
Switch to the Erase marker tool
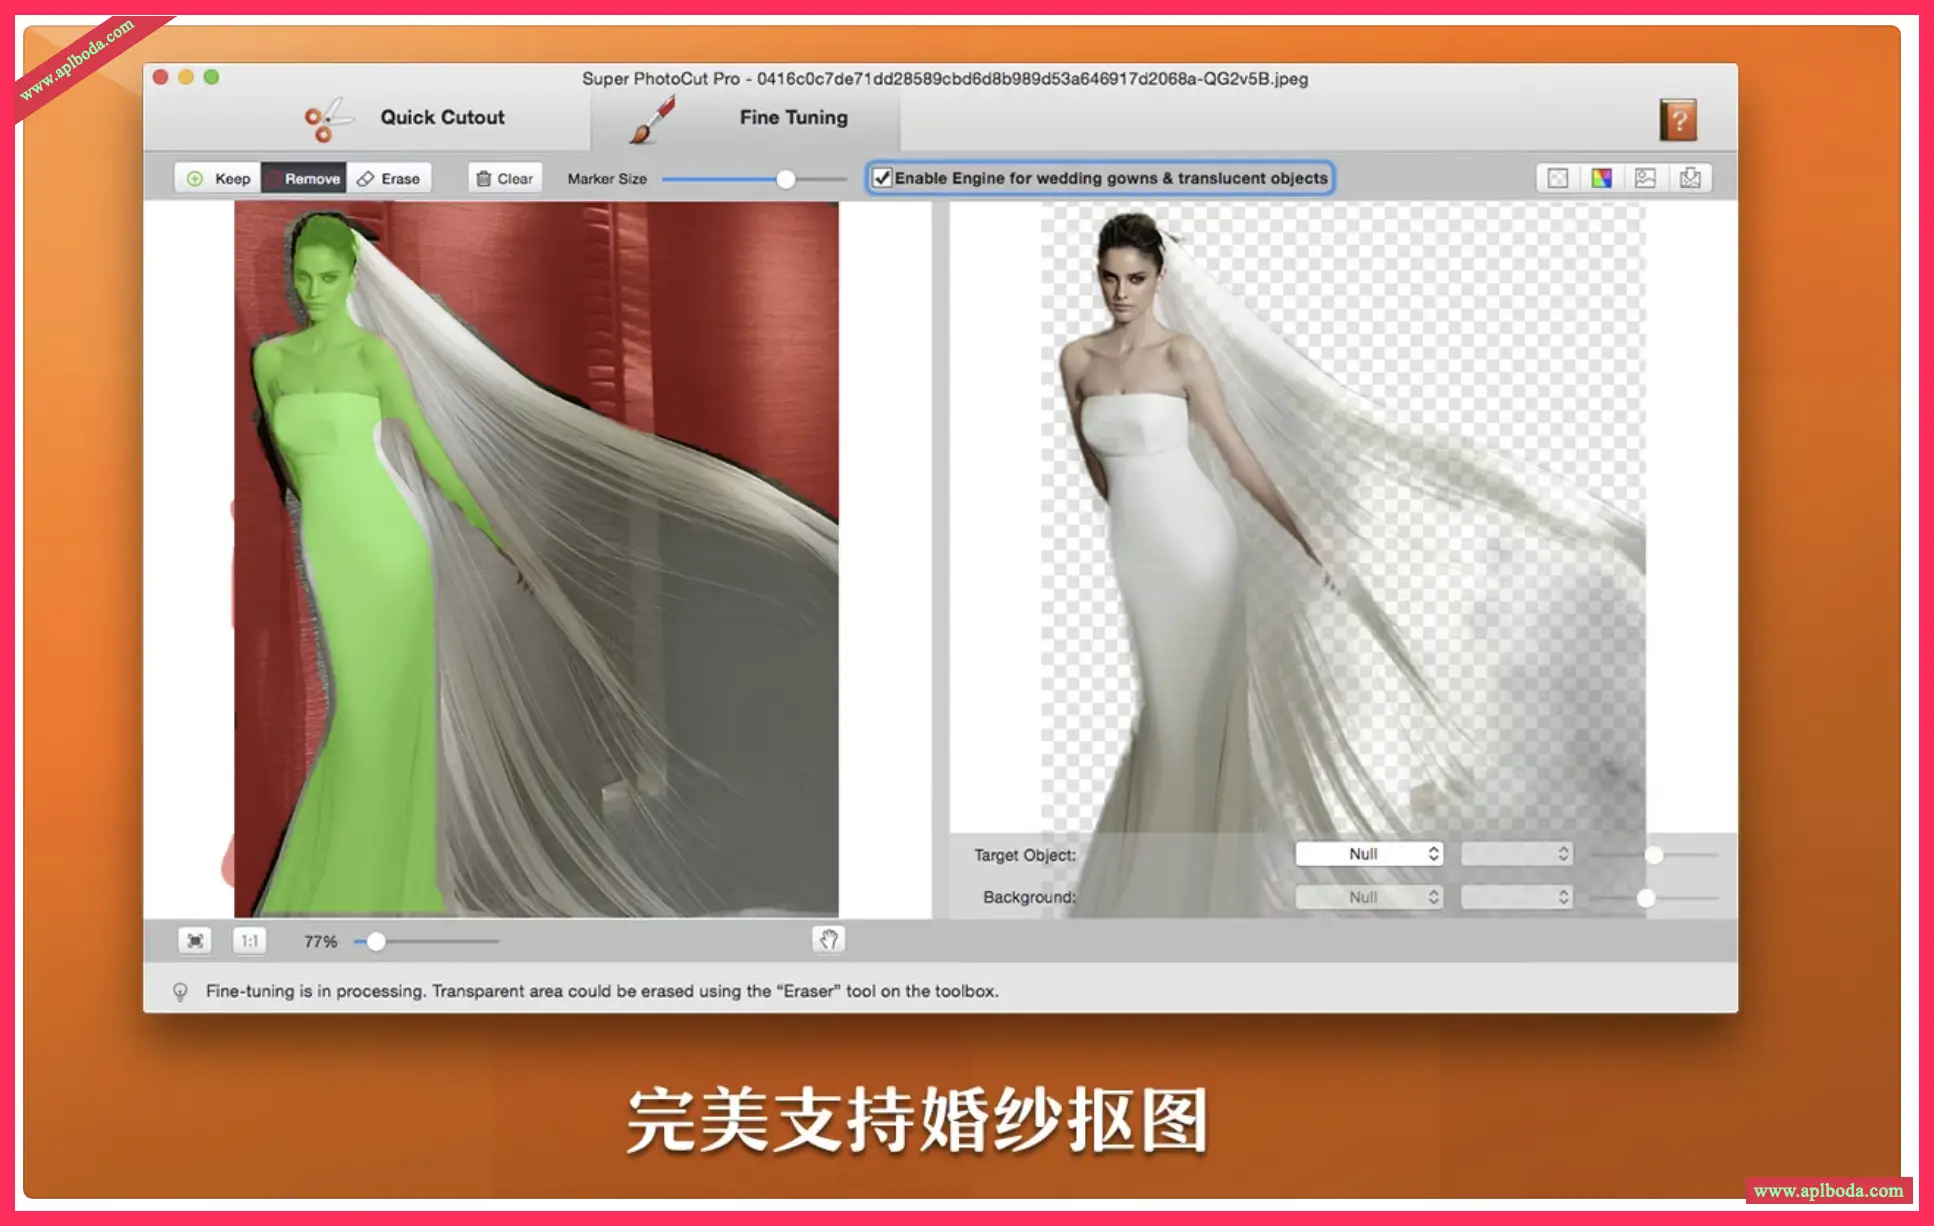tap(389, 178)
